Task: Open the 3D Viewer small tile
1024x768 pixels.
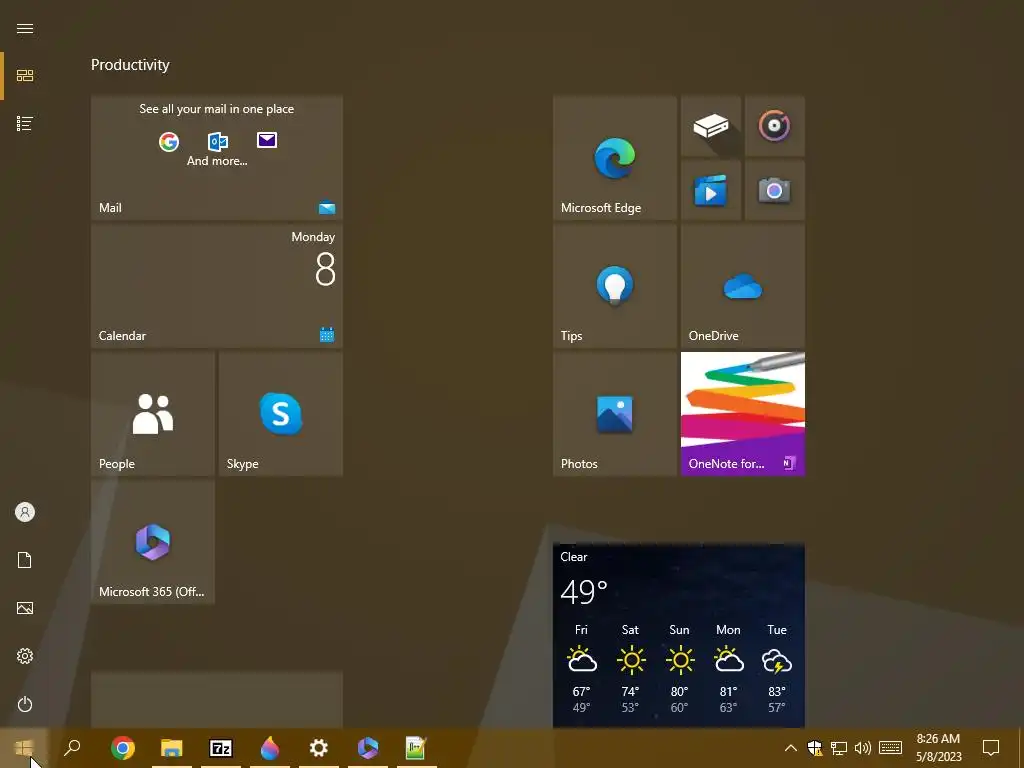Action: pos(711,125)
